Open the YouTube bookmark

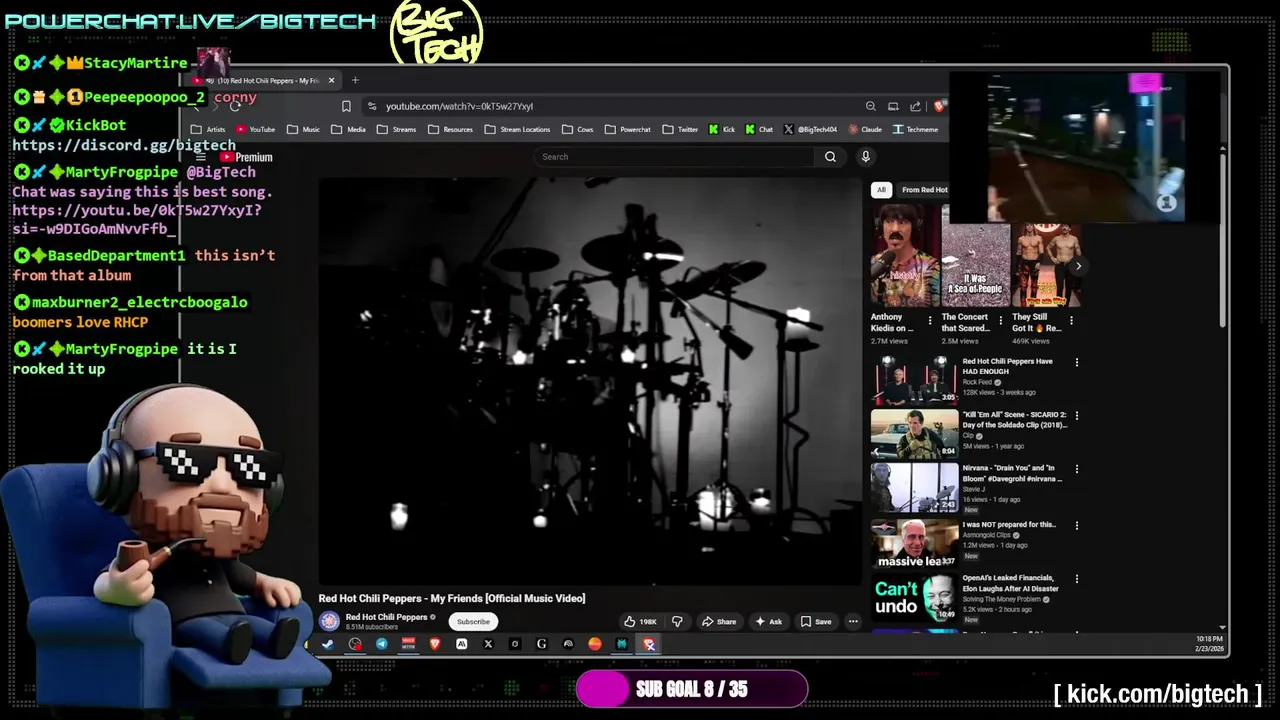(255, 129)
